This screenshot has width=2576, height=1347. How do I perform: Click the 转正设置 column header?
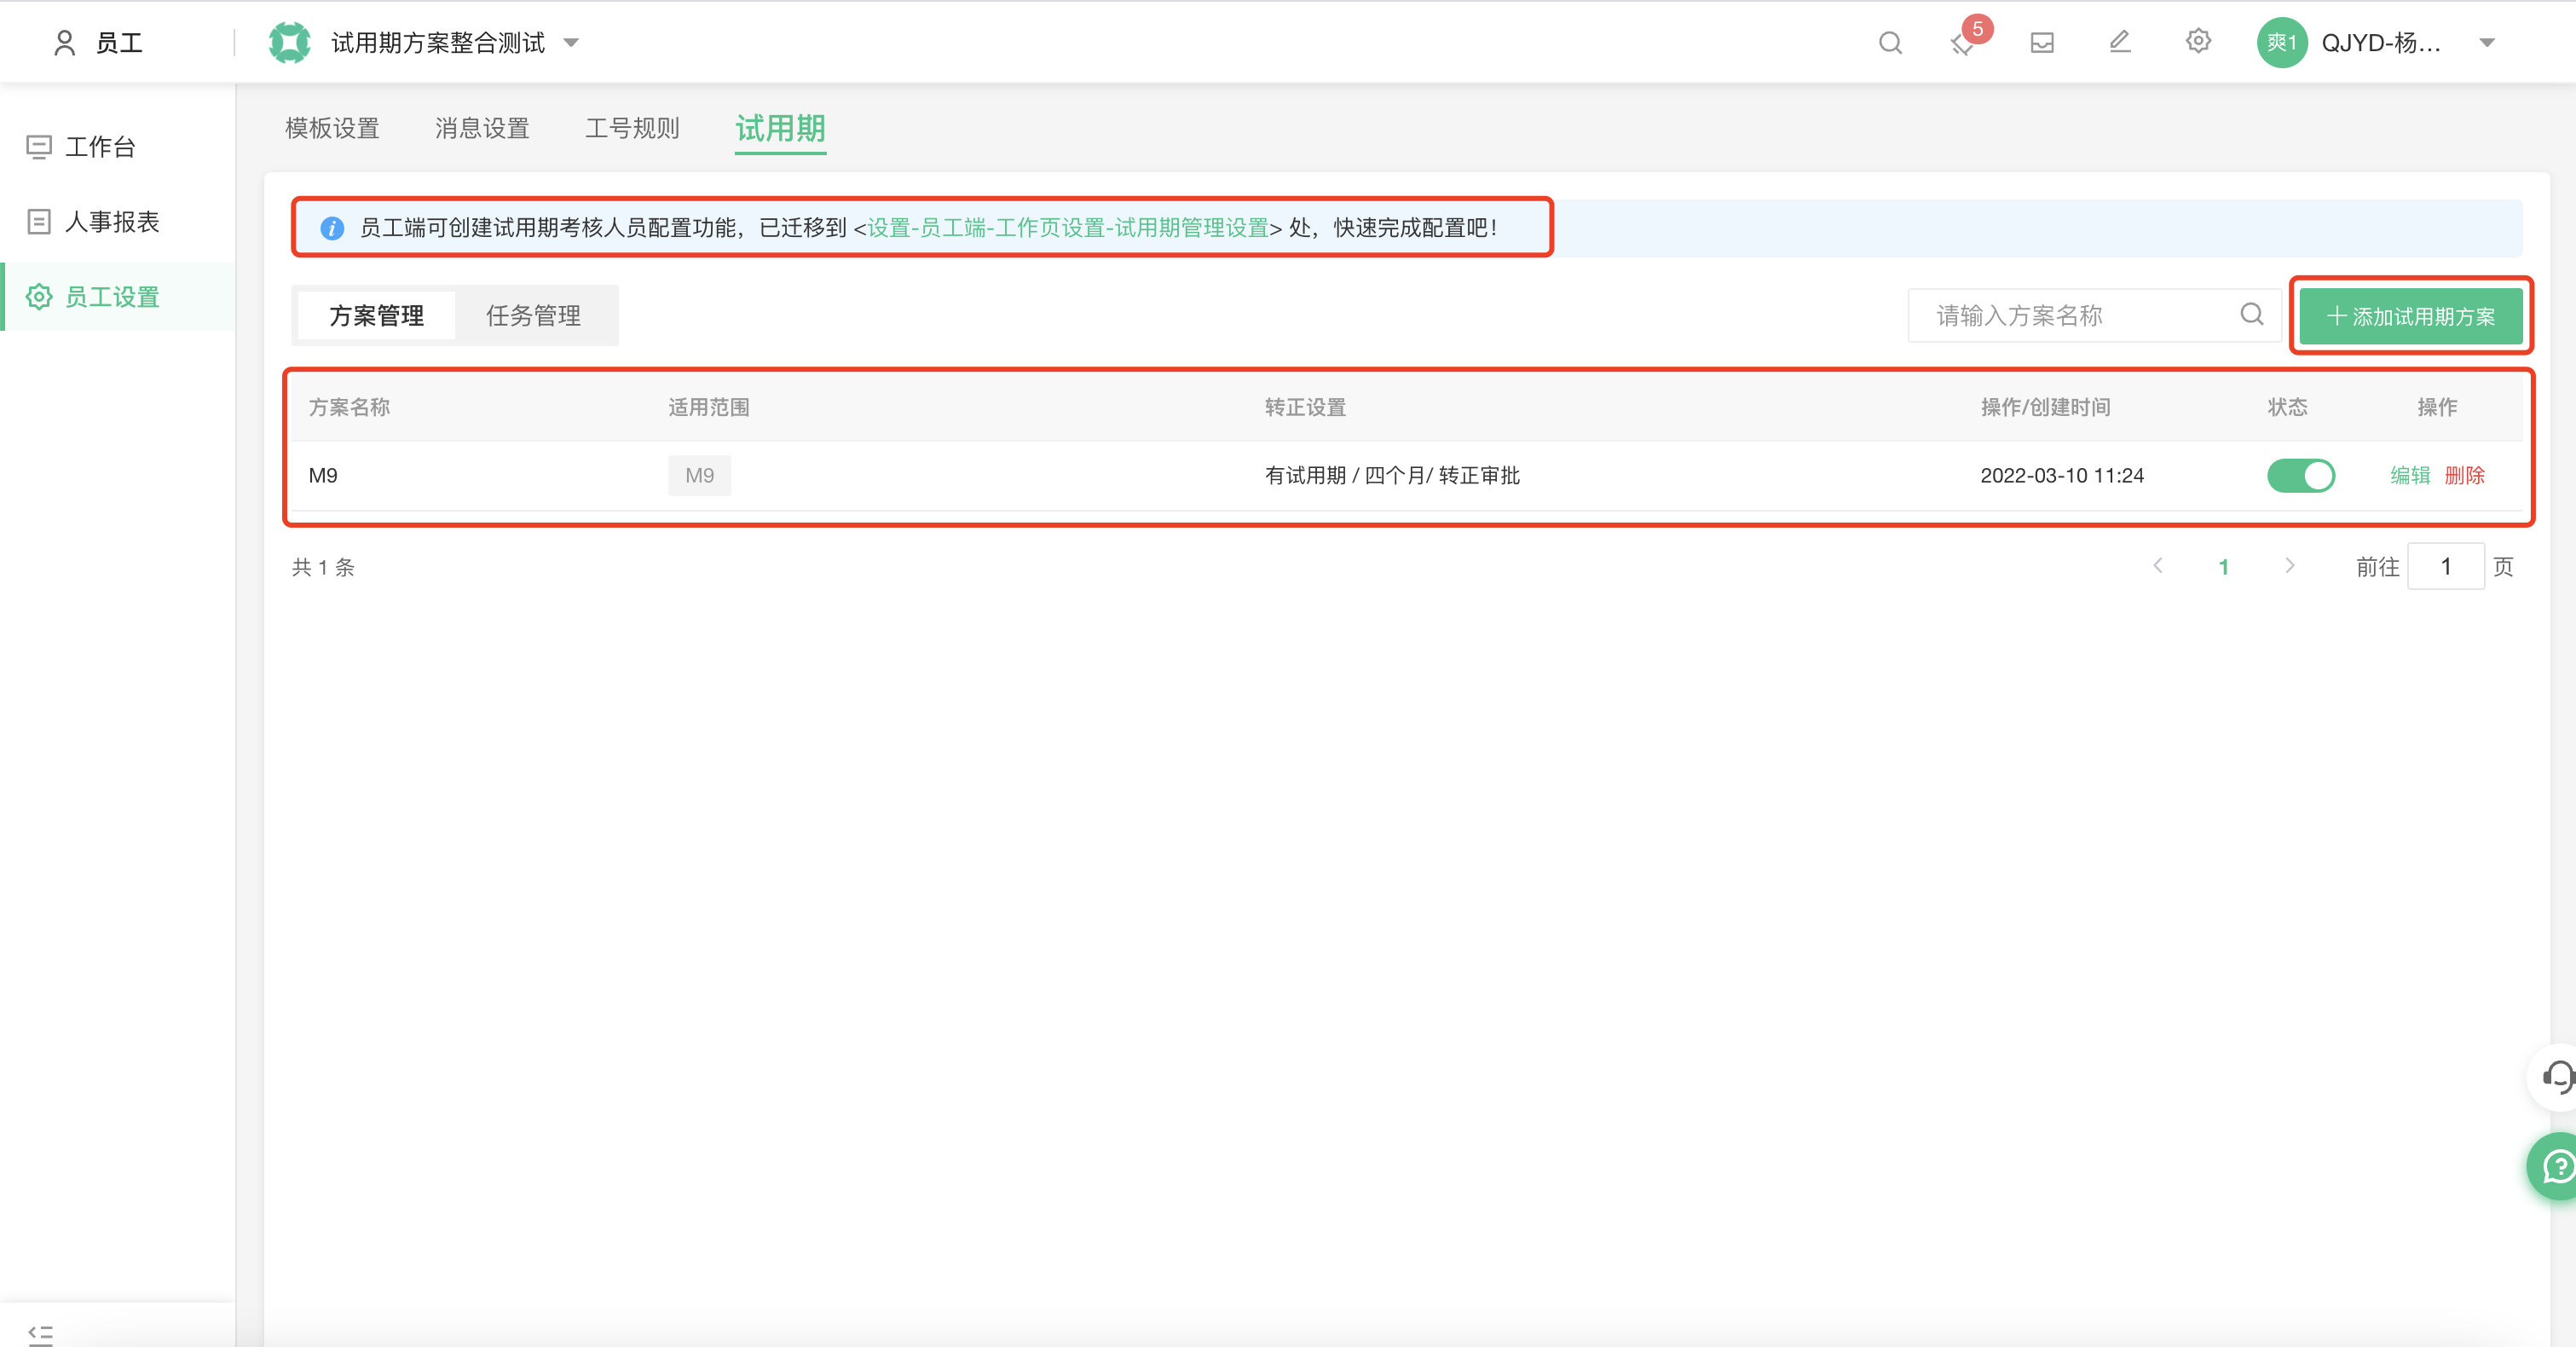tap(1305, 407)
